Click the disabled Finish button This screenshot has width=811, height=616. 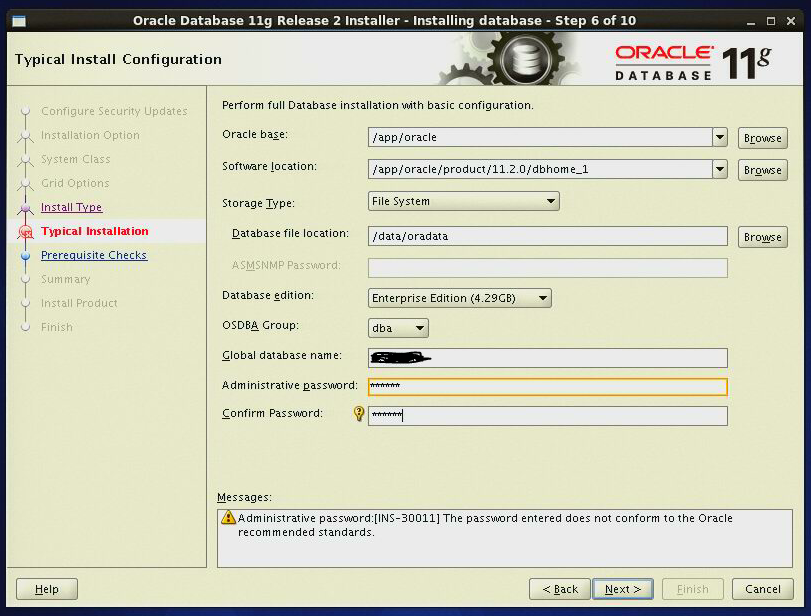coord(693,589)
